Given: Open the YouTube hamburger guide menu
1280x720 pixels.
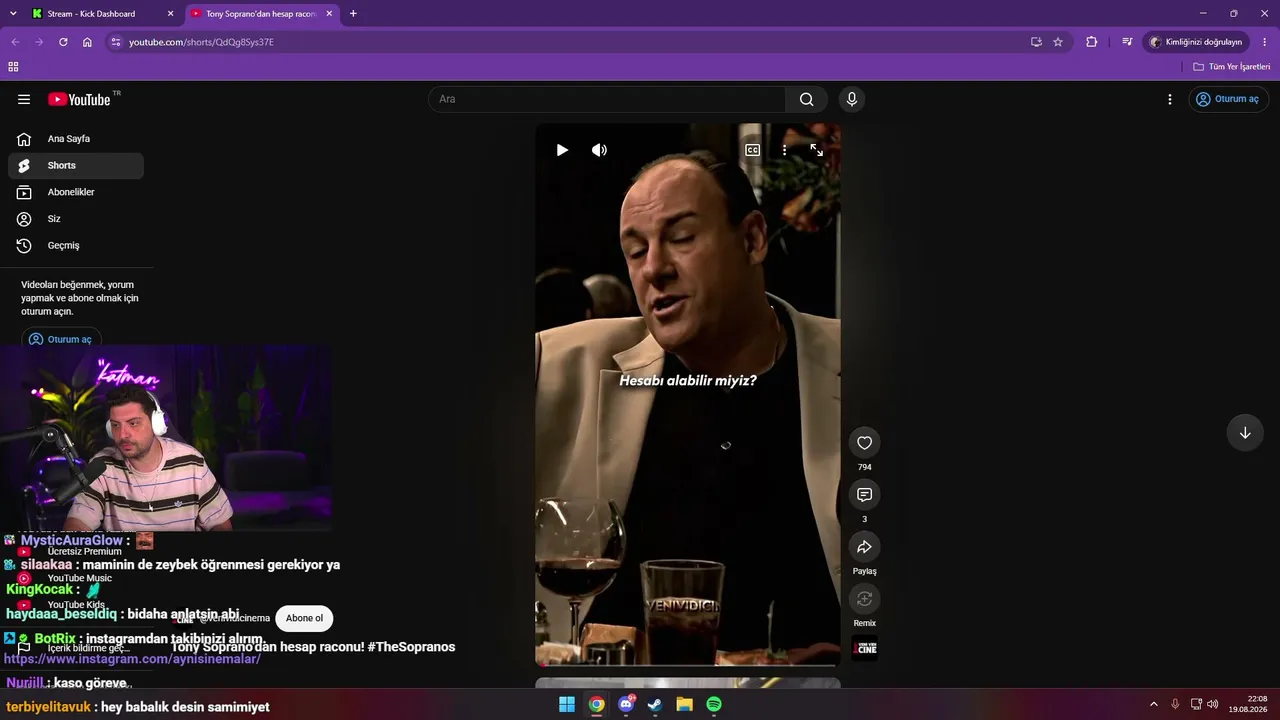Looking at the screenshot, I should tap(24, 99).
